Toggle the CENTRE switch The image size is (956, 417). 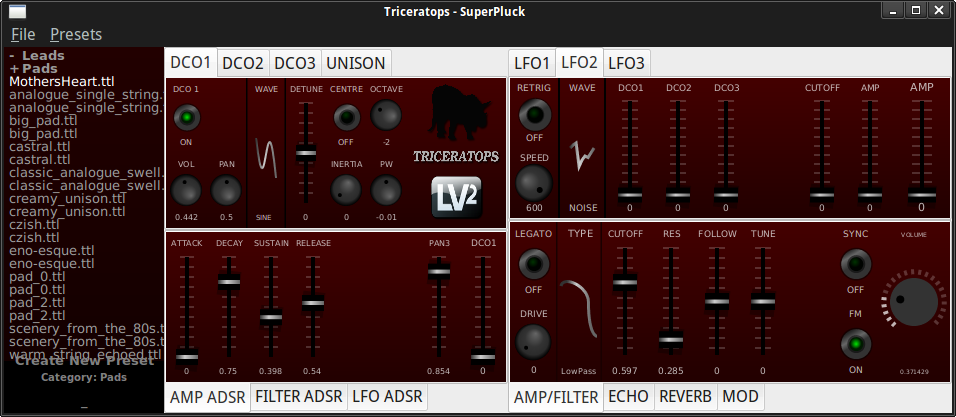(x=346, y=117)
